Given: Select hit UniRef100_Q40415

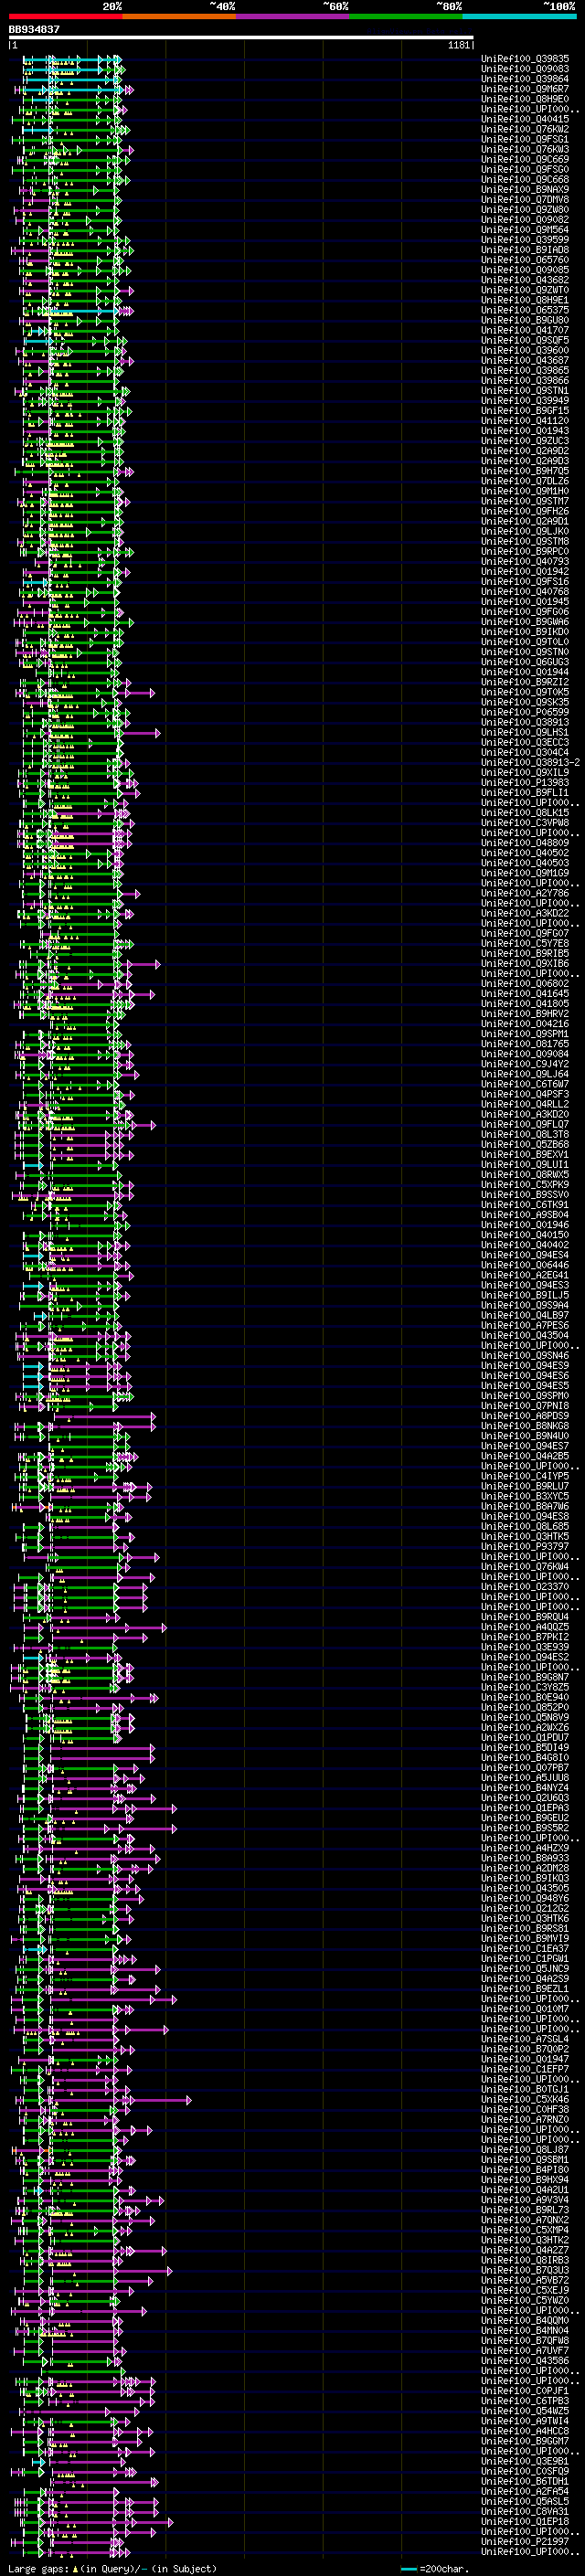Looking at the screenshot, I should click(x=525, y=119).
